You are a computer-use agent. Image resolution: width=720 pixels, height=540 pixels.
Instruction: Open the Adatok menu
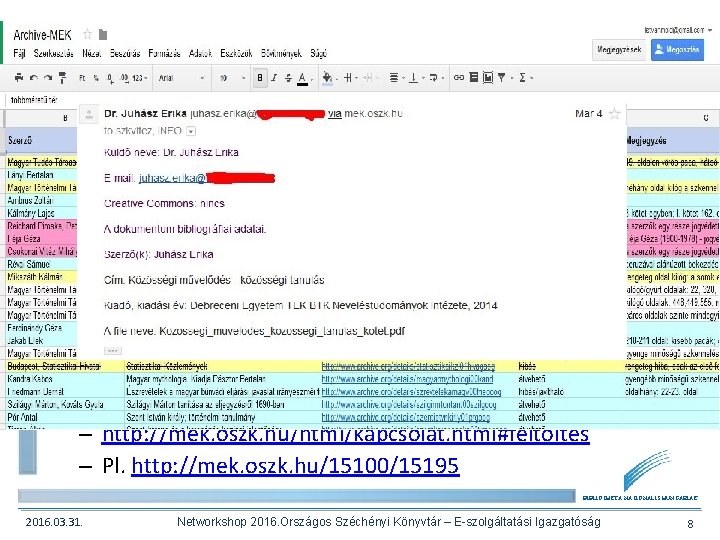[200, 53]
